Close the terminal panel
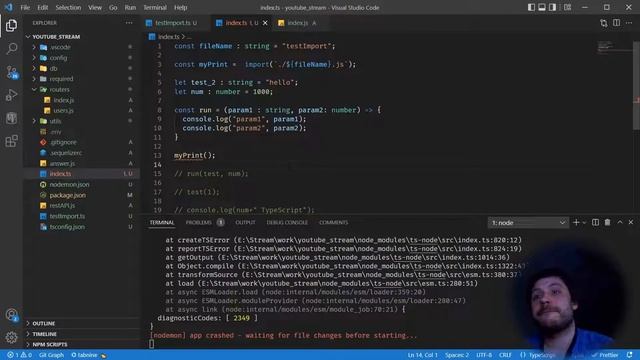640x360 pixels. (x=631, y=222)
